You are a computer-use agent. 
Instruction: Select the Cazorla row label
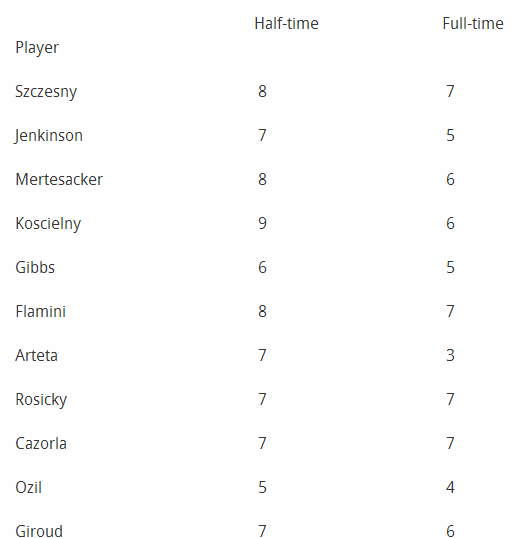pos(41,443)
